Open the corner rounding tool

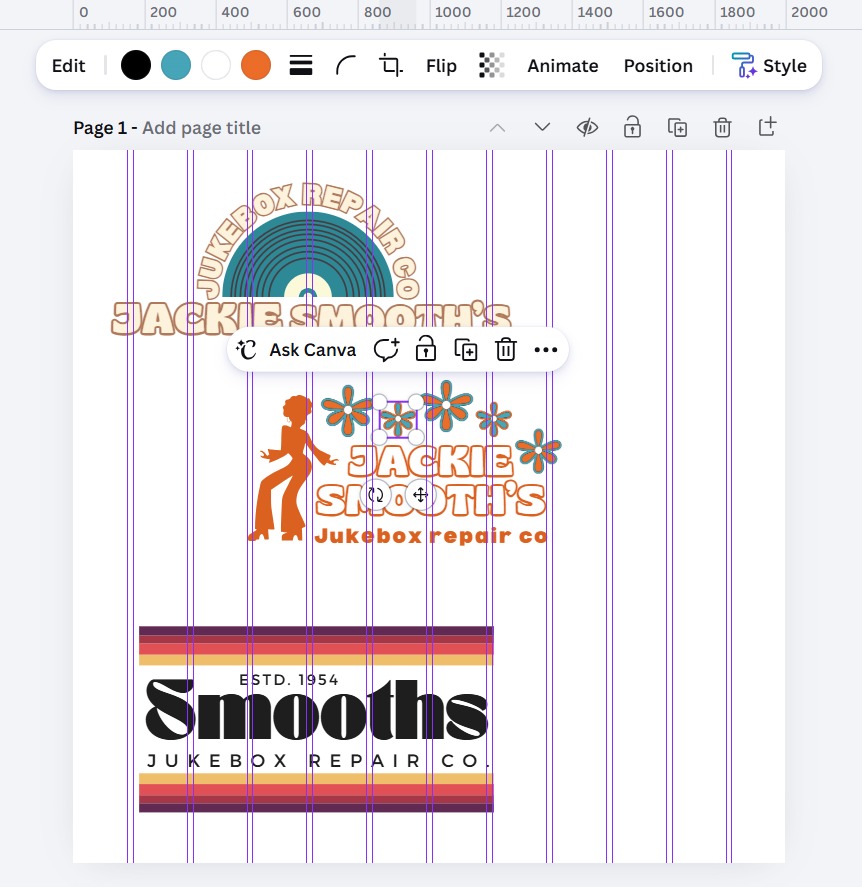pos(346,65)
